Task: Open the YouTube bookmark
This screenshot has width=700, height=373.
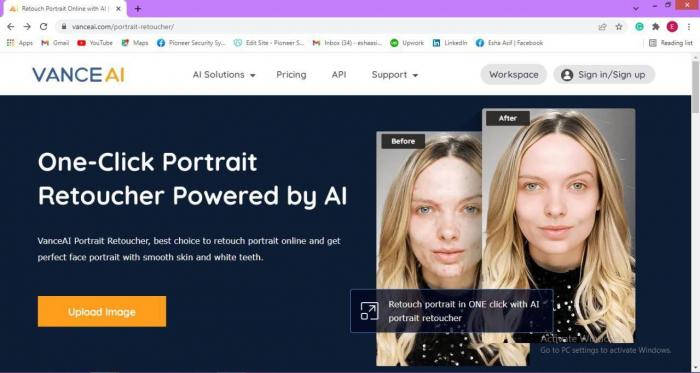Action: tap(95, 43)
